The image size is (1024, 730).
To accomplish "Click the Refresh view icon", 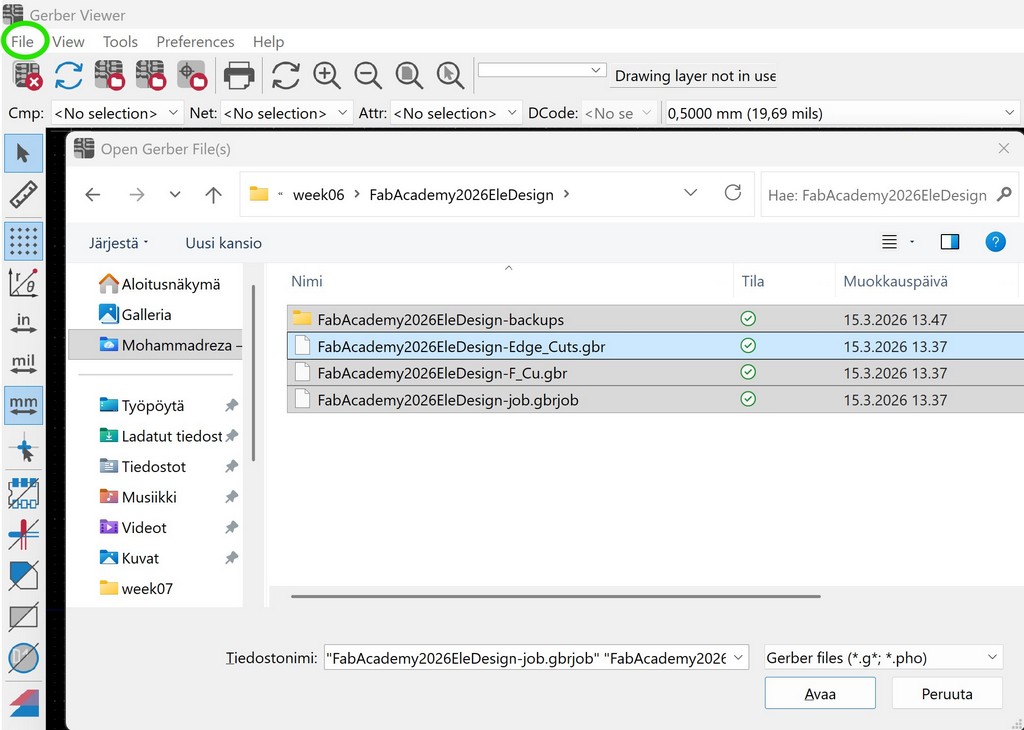I will coord(285,75).
